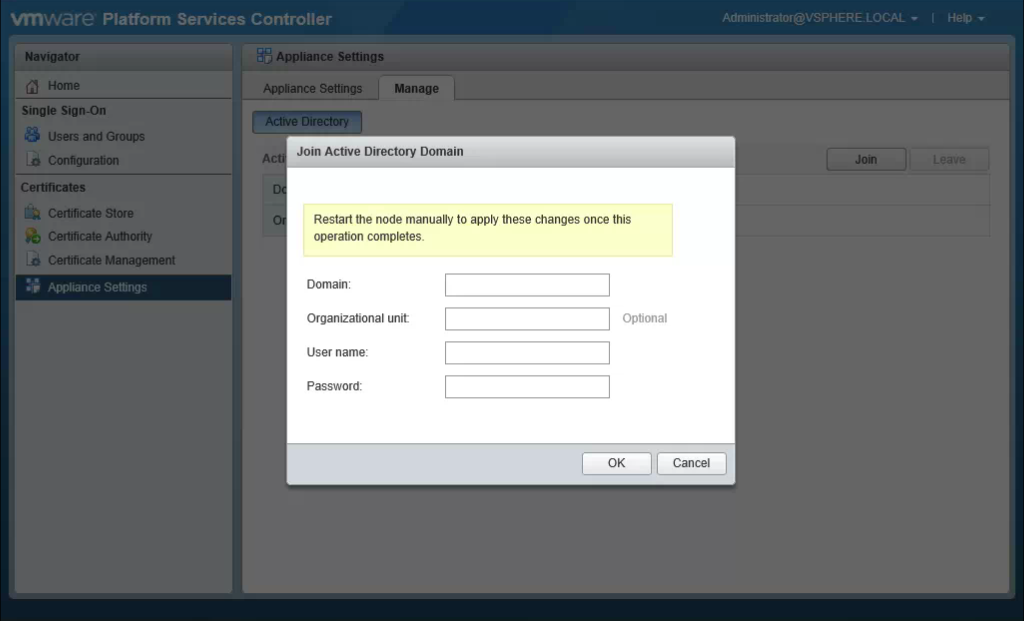The image size is (1024, 621).
Task: Click the VMware logo in header
Action: coord(52,18)
